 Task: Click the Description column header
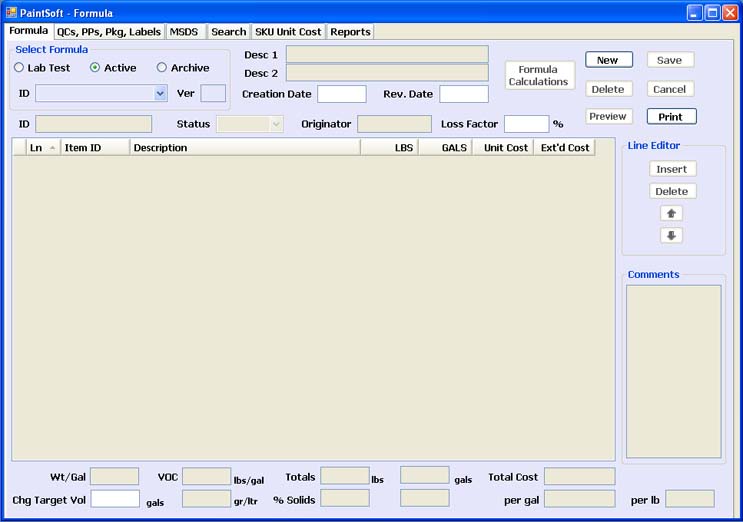[245, 148]
